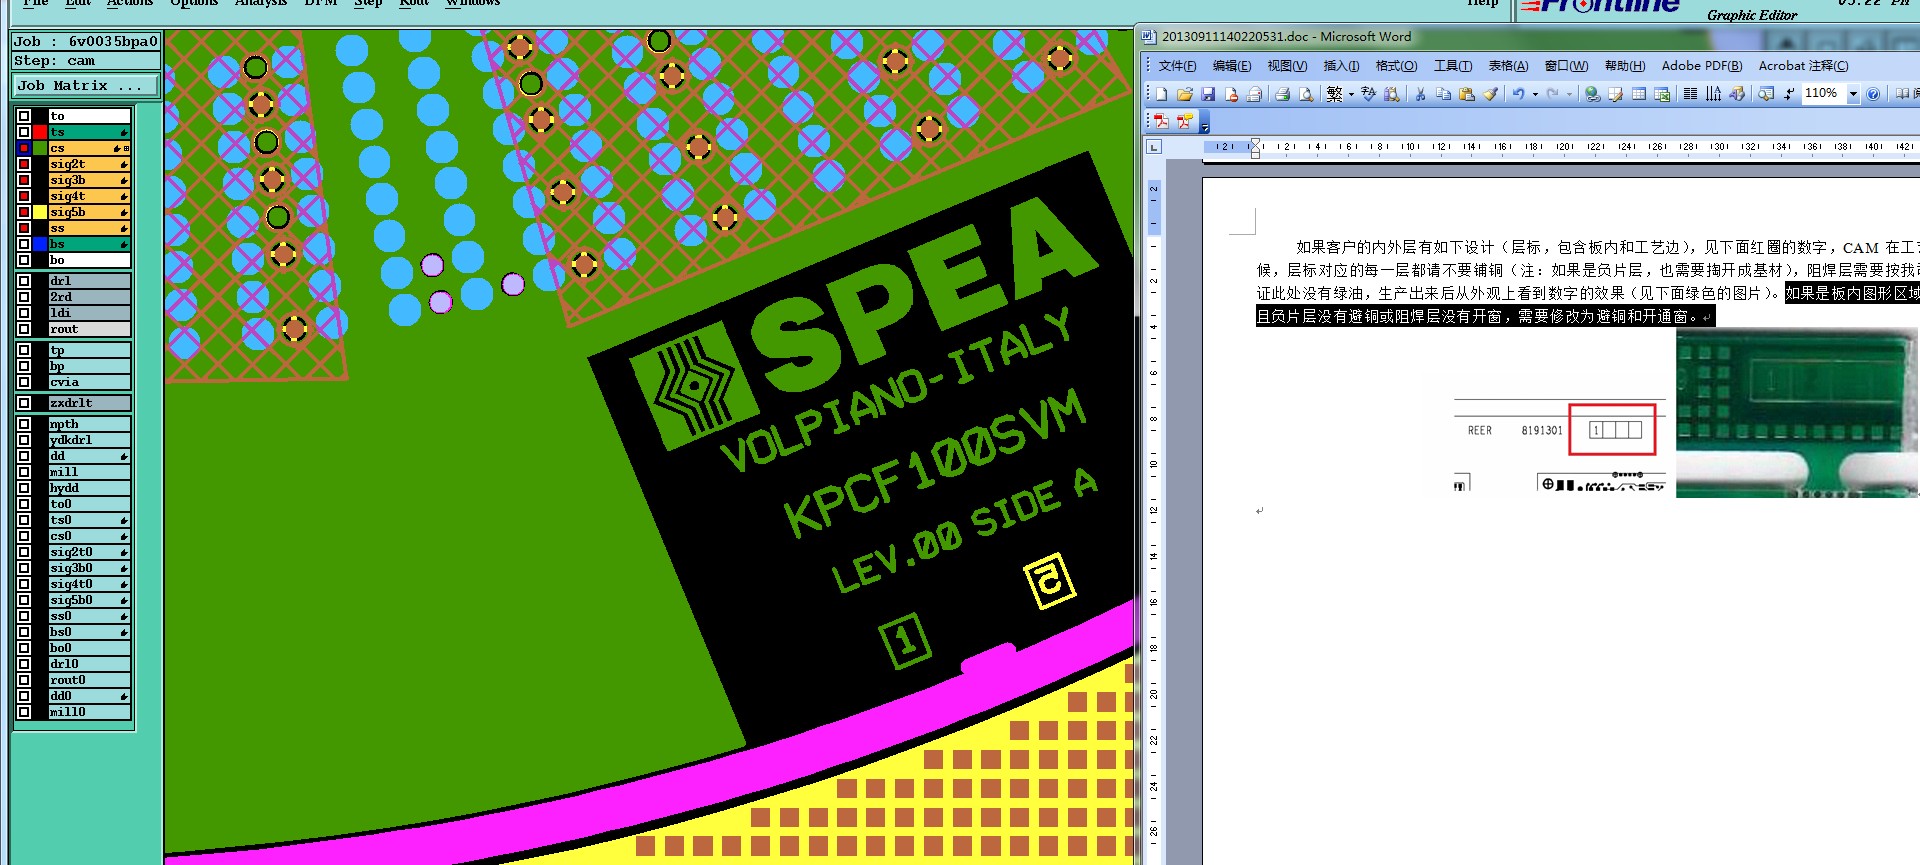Click the Drawing toolbar icon in Word
1920x865 pixels.
(1737, 94)
